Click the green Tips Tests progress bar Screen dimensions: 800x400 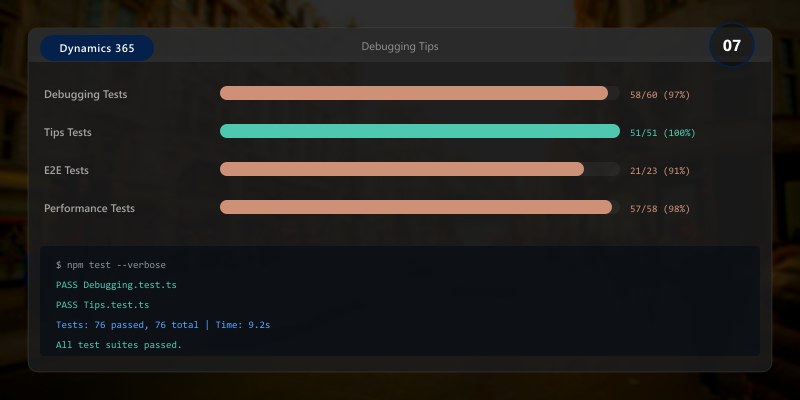coord(419,131)
